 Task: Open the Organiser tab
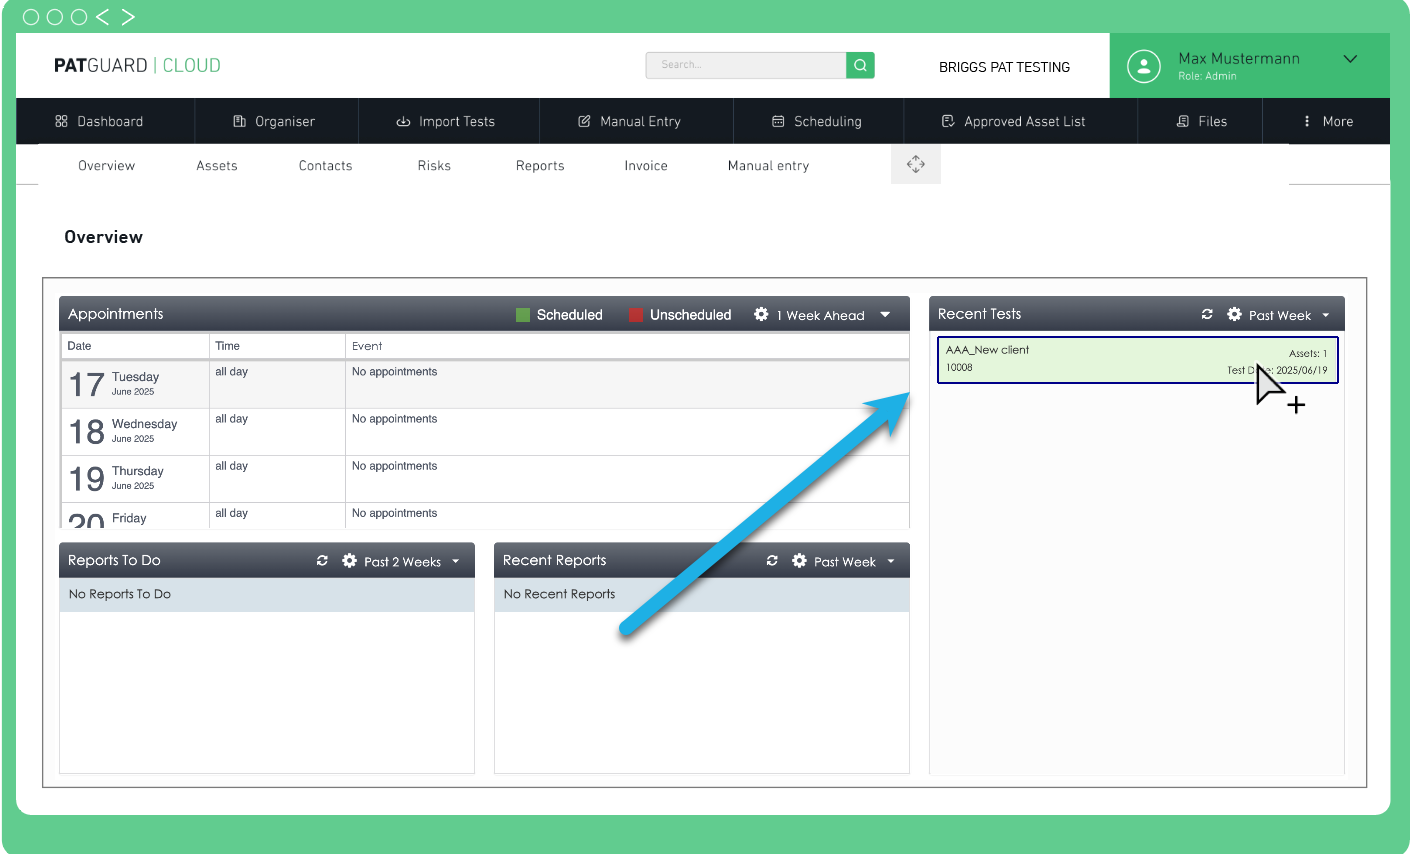click(276, 121)
